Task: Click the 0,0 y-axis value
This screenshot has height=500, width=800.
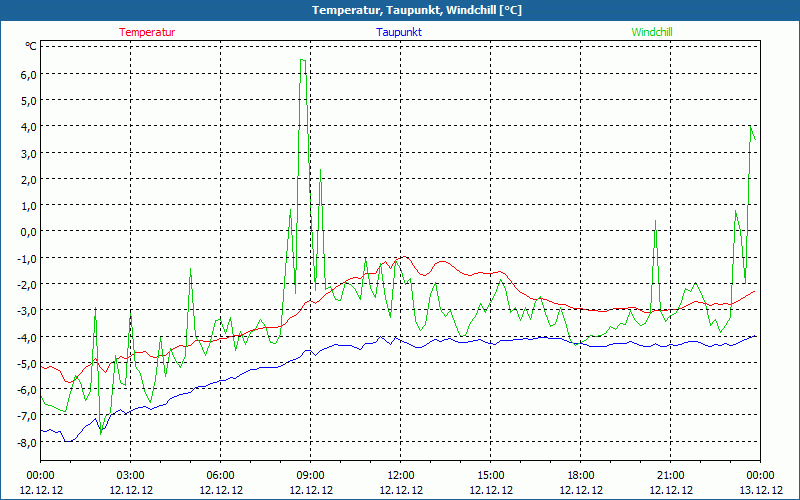Action: [28, 233]
